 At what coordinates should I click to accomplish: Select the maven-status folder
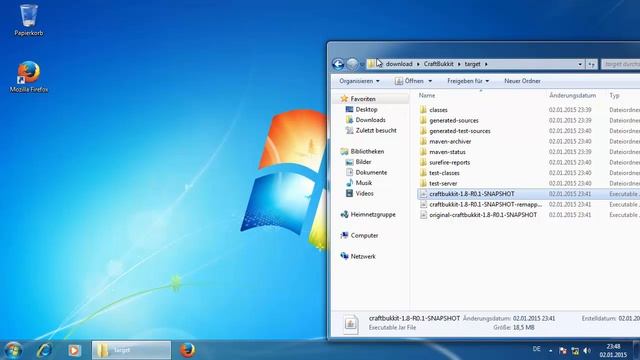click(447, 152)
